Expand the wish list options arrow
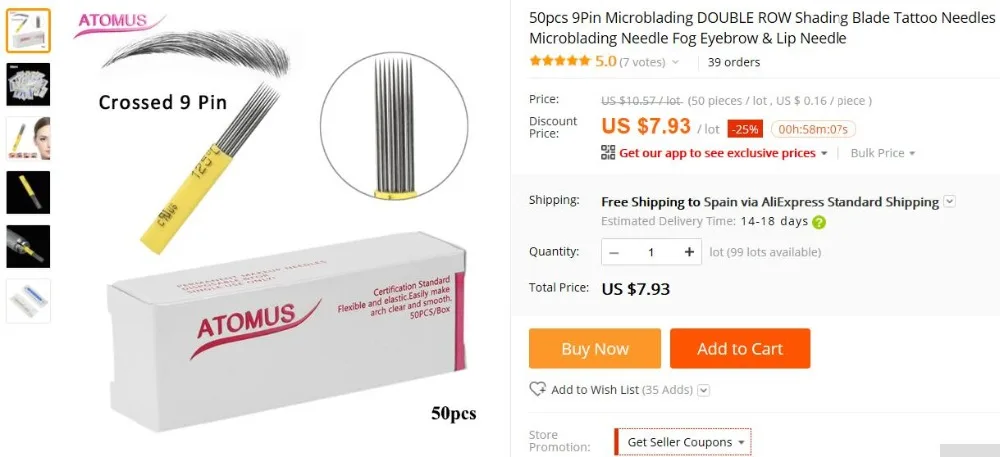Viewport: 1000px width, 457px height. 703,390
